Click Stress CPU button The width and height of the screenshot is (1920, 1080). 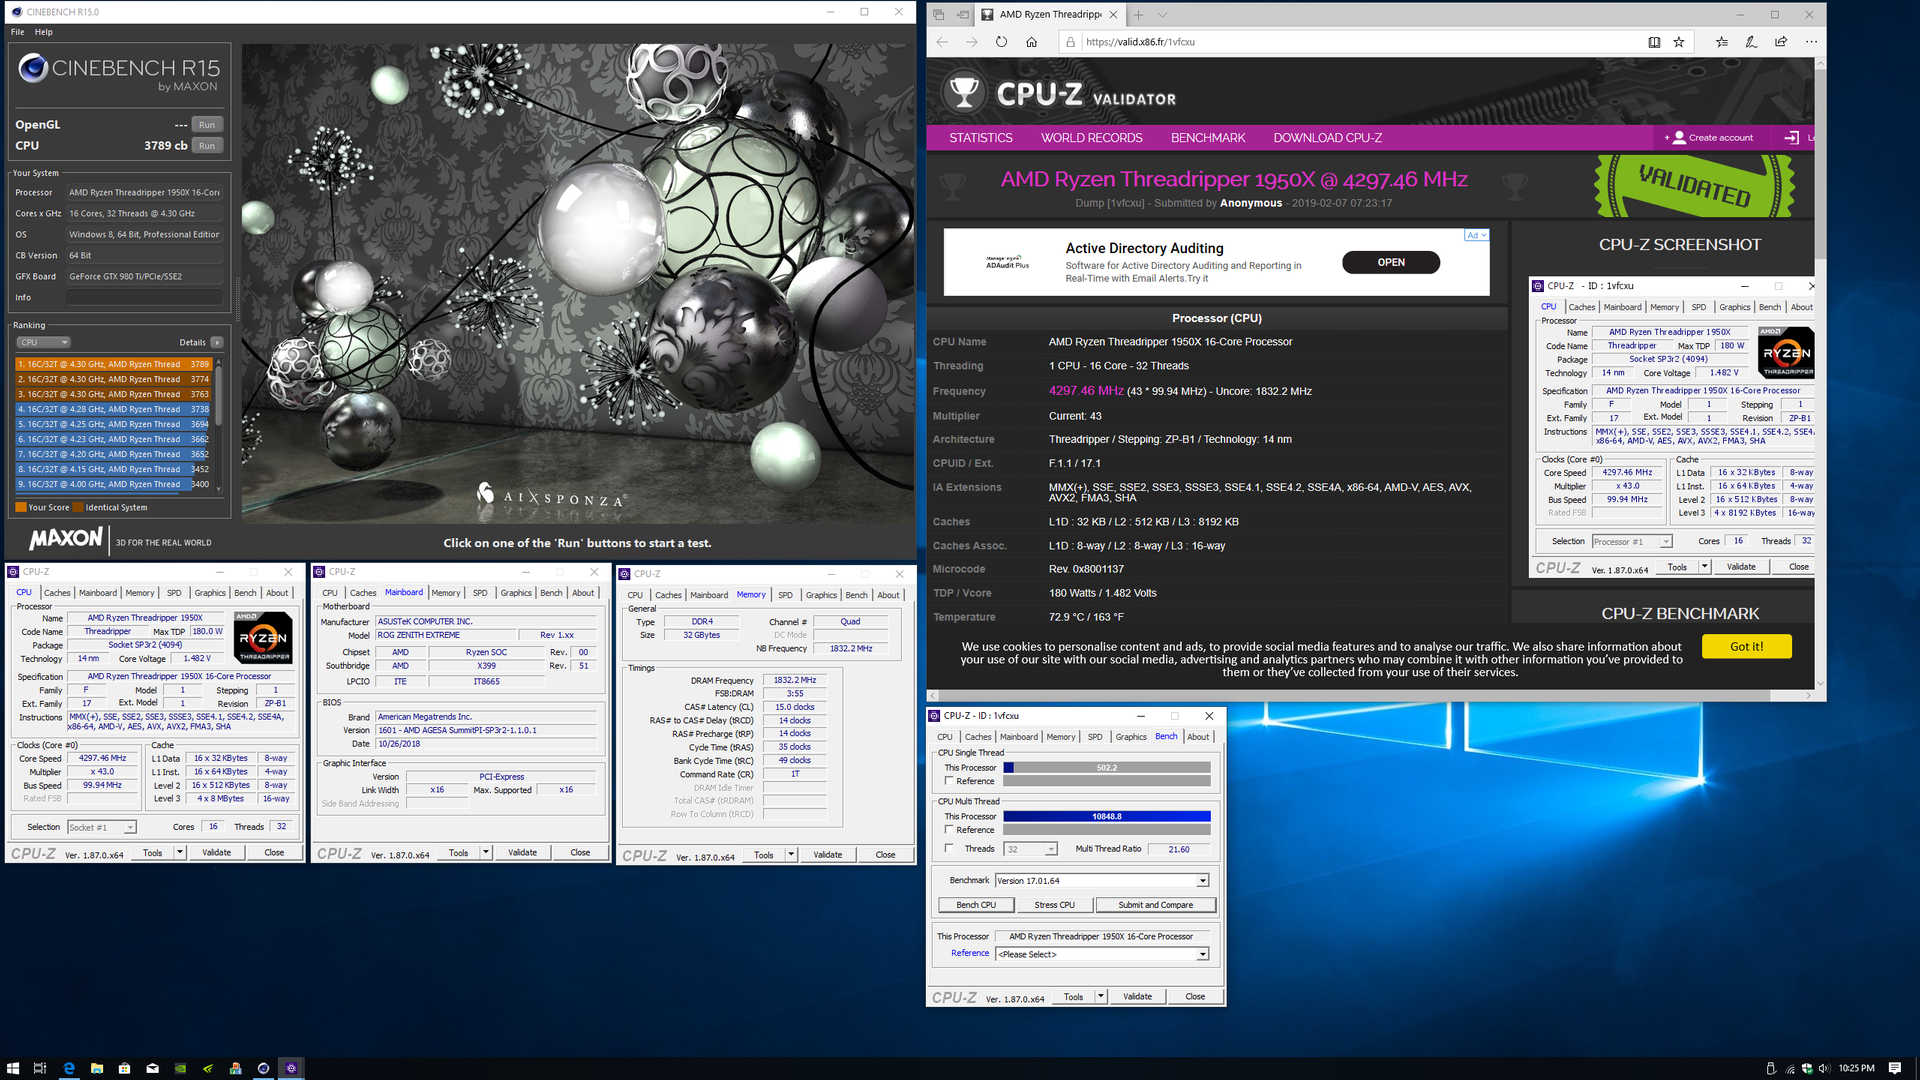pyautogui.click(x=1054, y=905)
